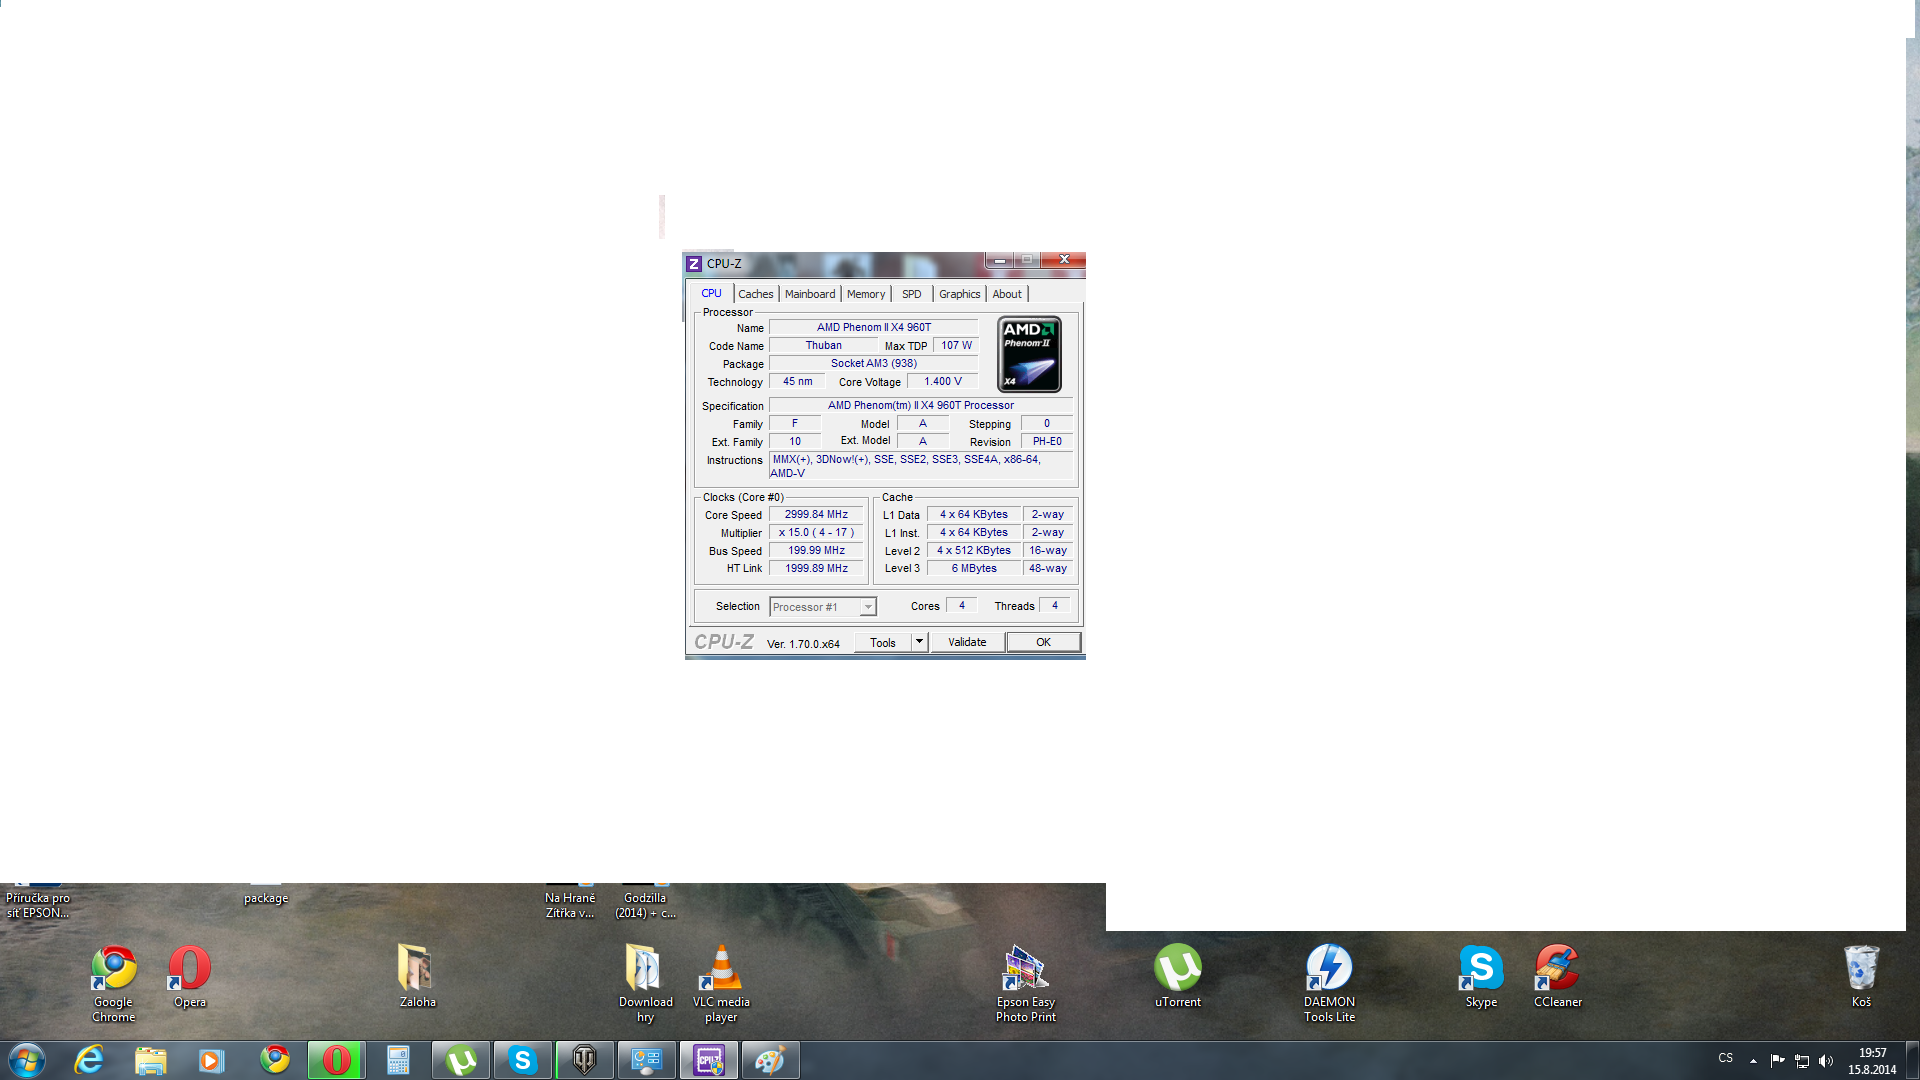Select the 'package' desktop item label

[266, 898]
